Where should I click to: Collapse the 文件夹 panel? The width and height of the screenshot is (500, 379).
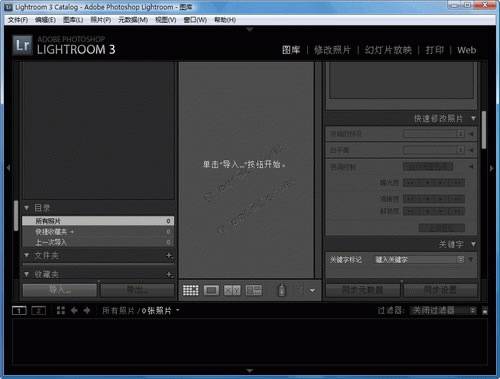(x=27, y=256)
